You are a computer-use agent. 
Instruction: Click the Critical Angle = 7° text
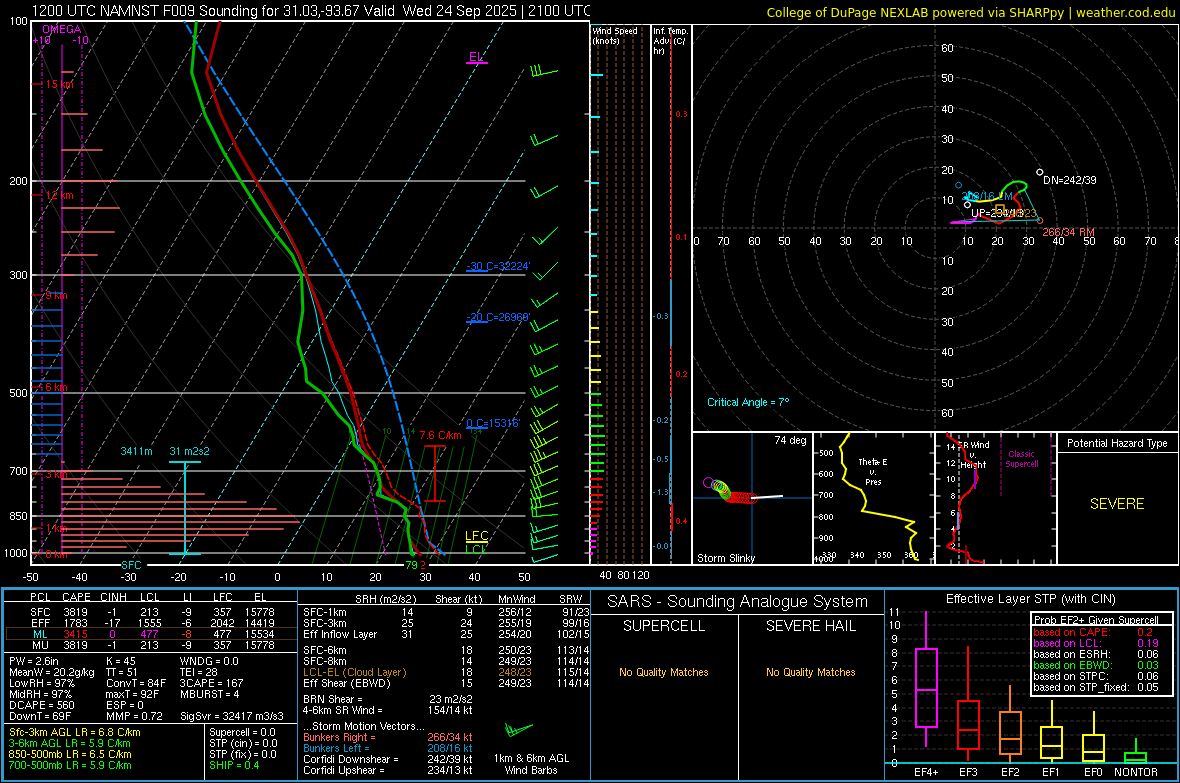[748, 402]
